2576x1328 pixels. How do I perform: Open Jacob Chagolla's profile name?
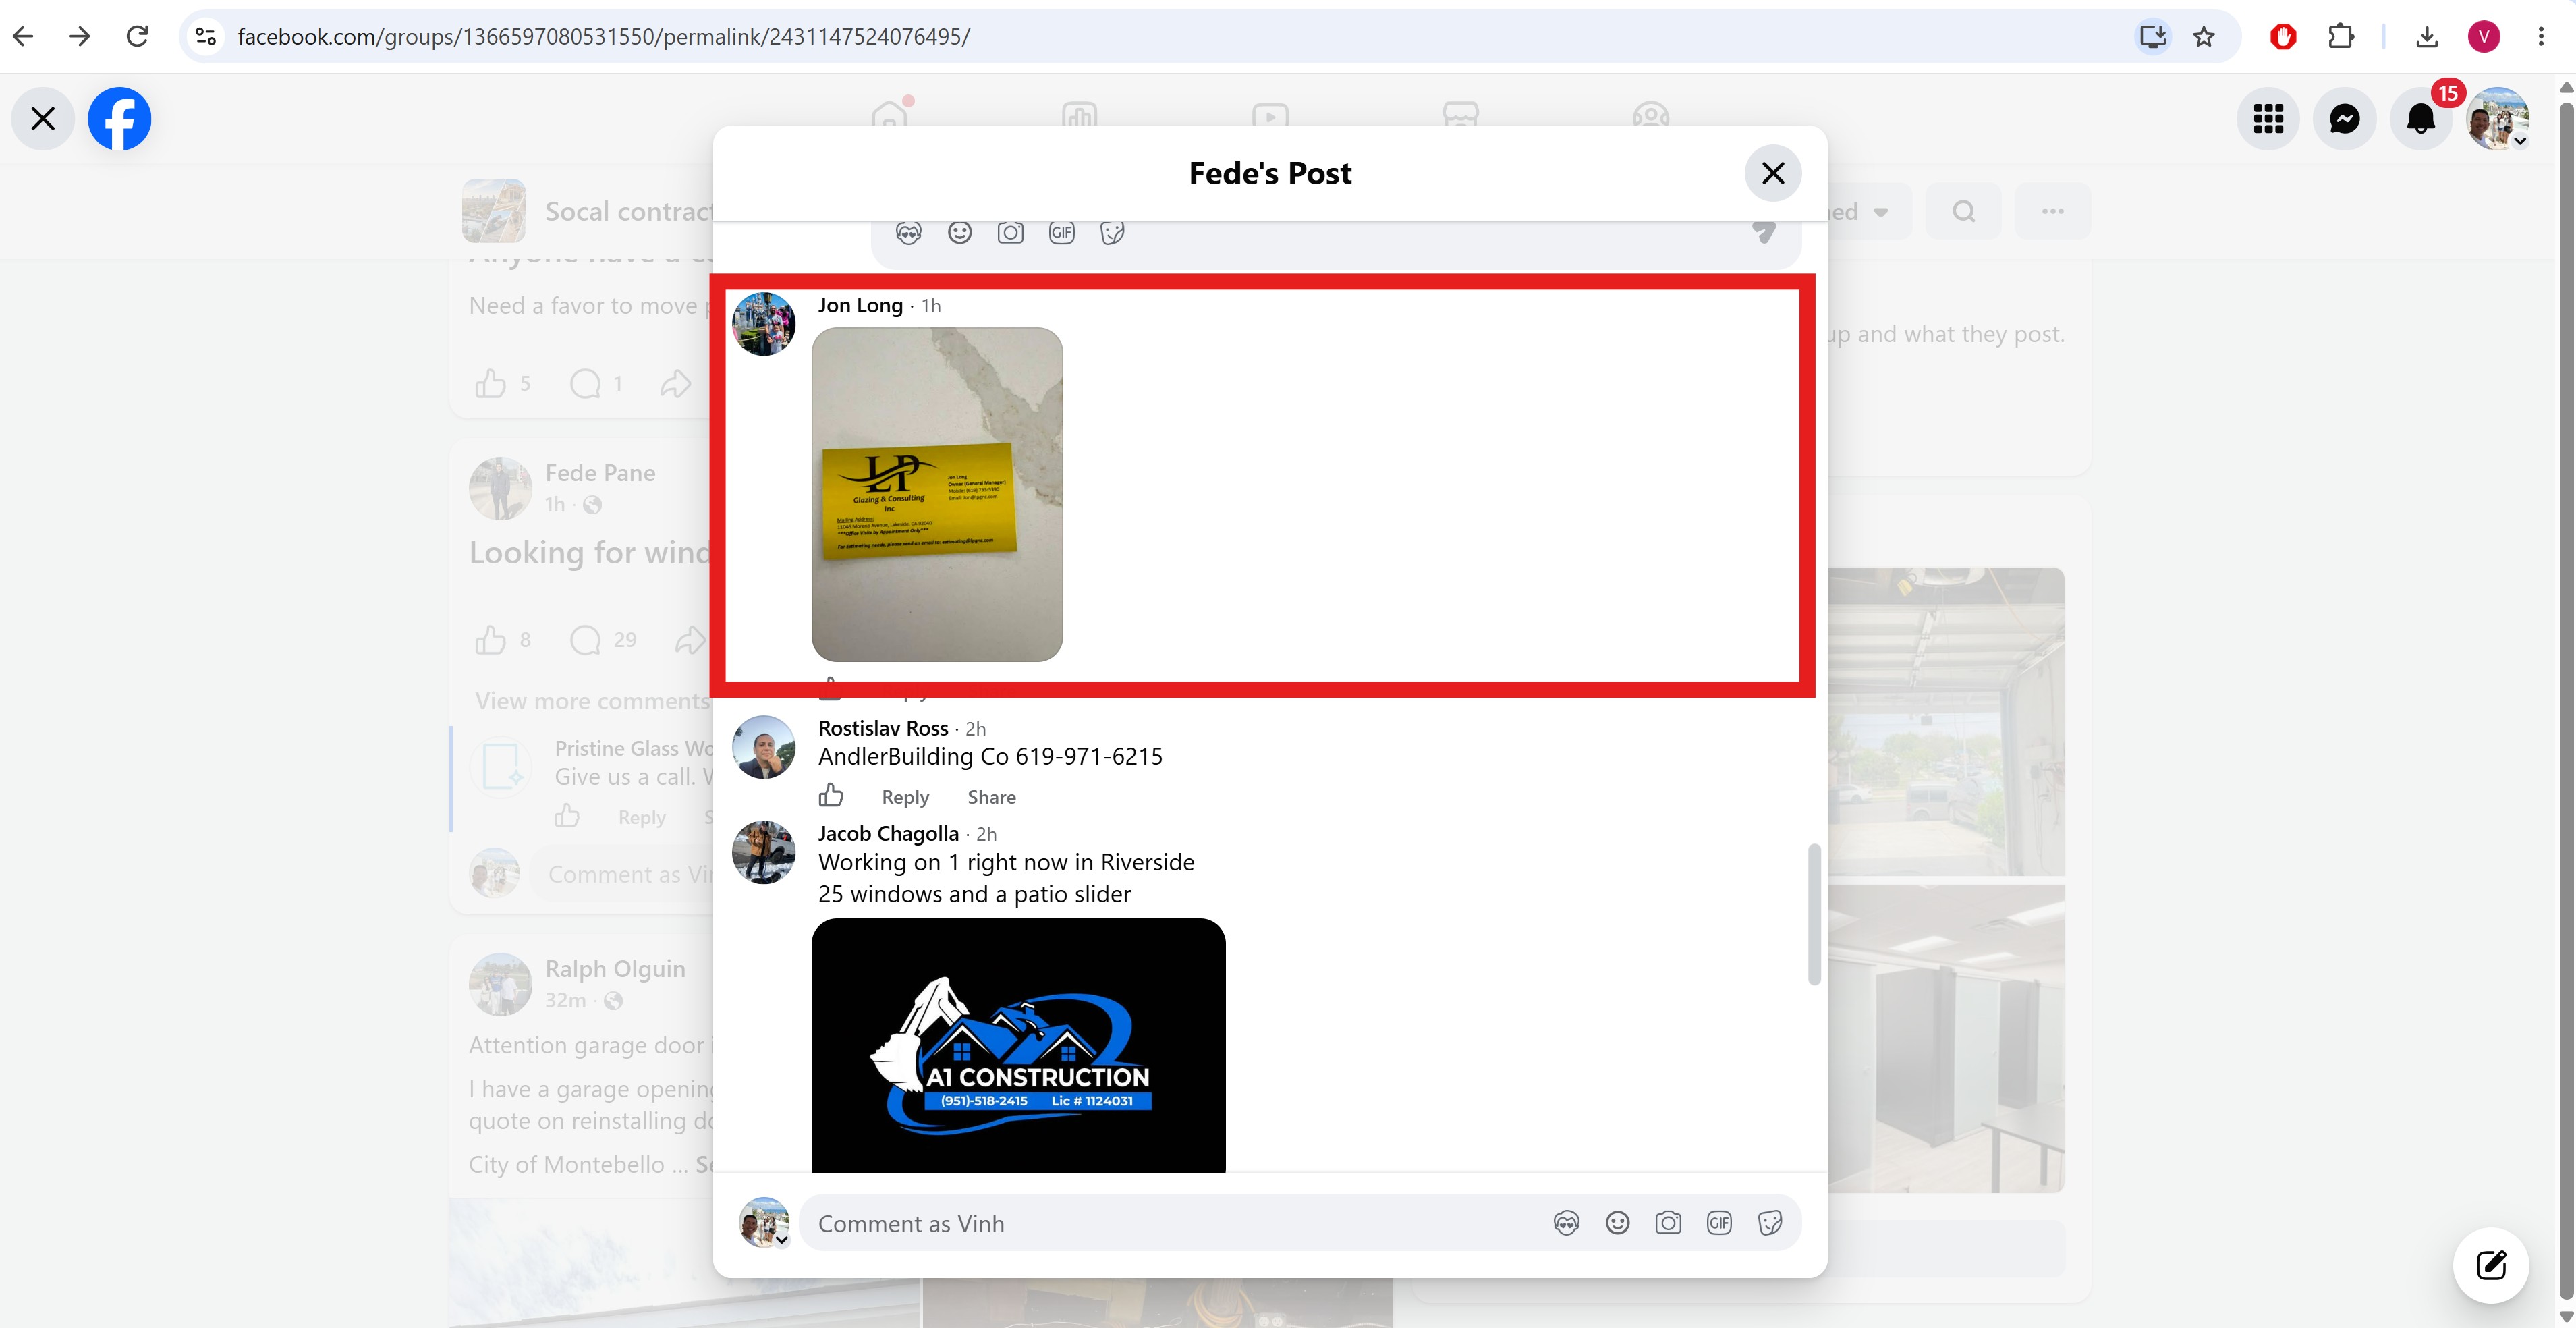click(888, 833)
